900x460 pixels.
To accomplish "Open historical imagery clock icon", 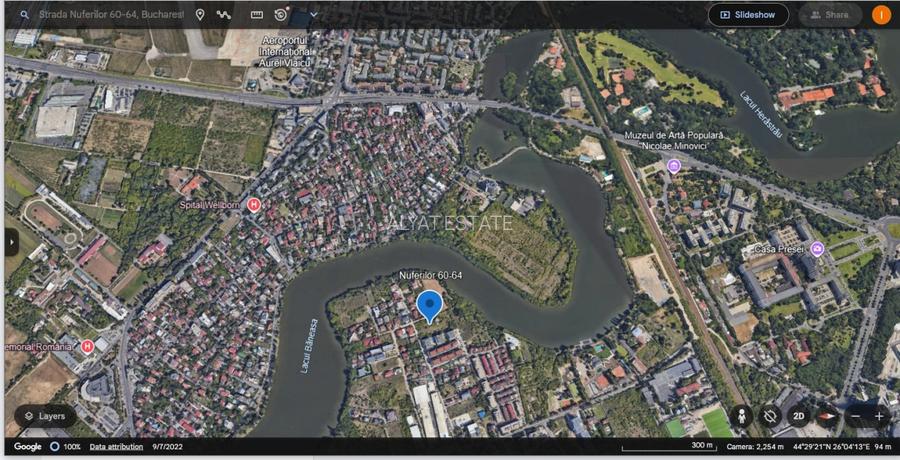I will click(281, 15).
